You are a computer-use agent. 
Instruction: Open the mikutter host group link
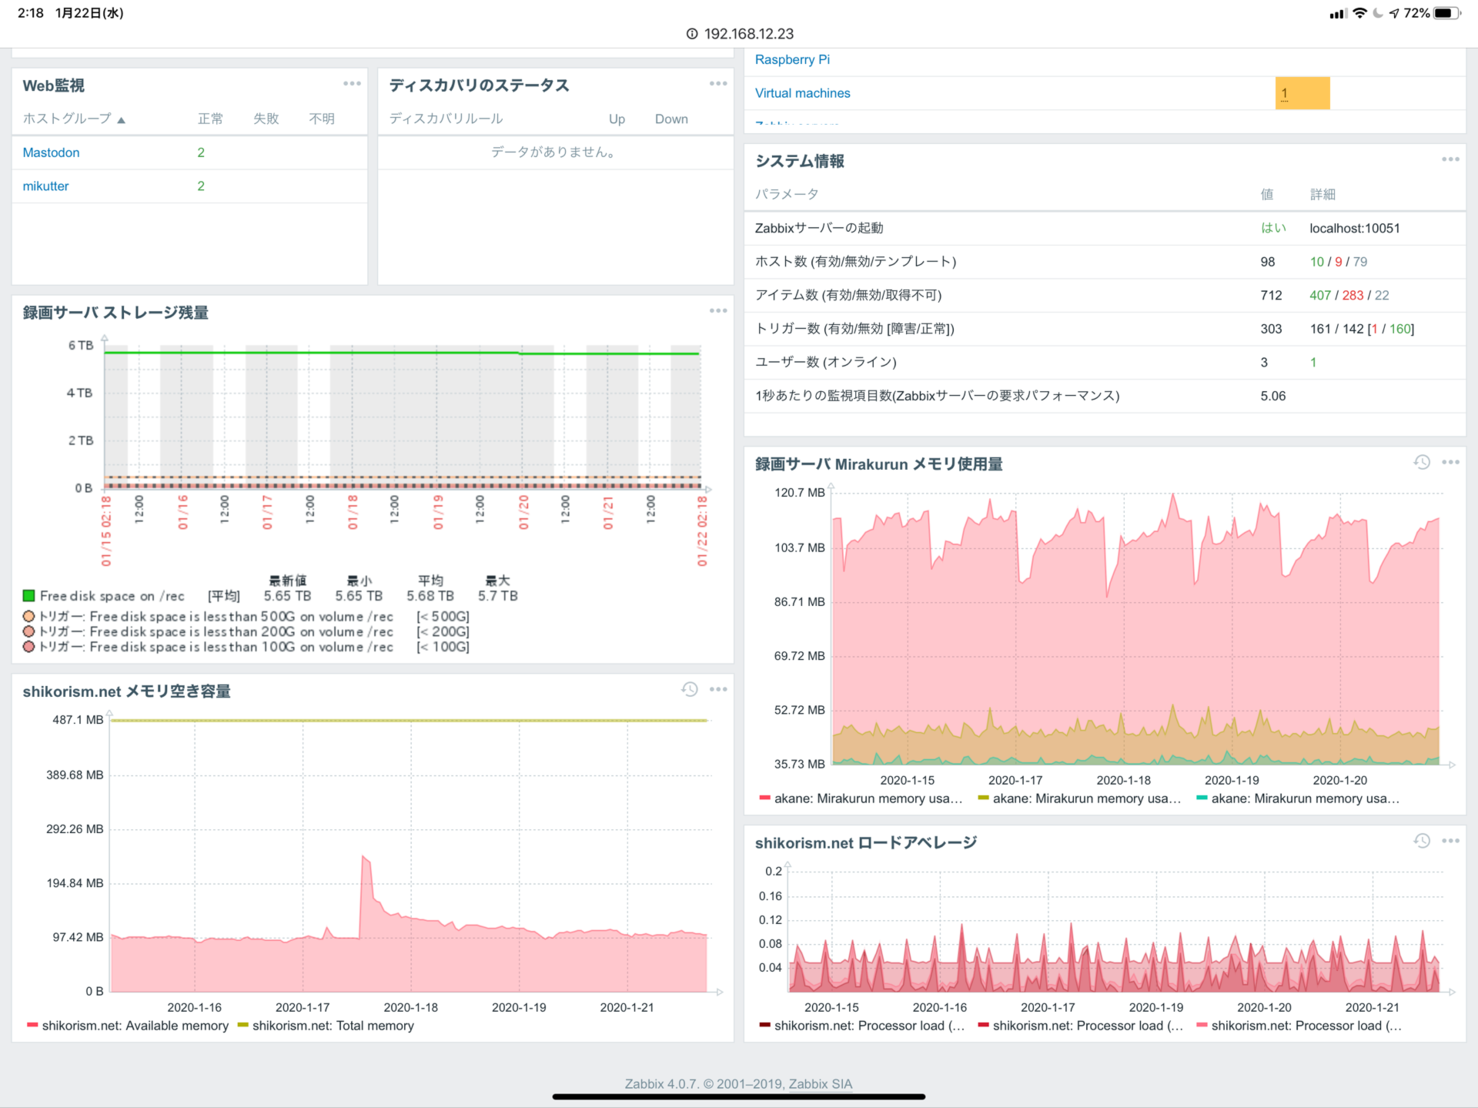click(x=46, y=186)
